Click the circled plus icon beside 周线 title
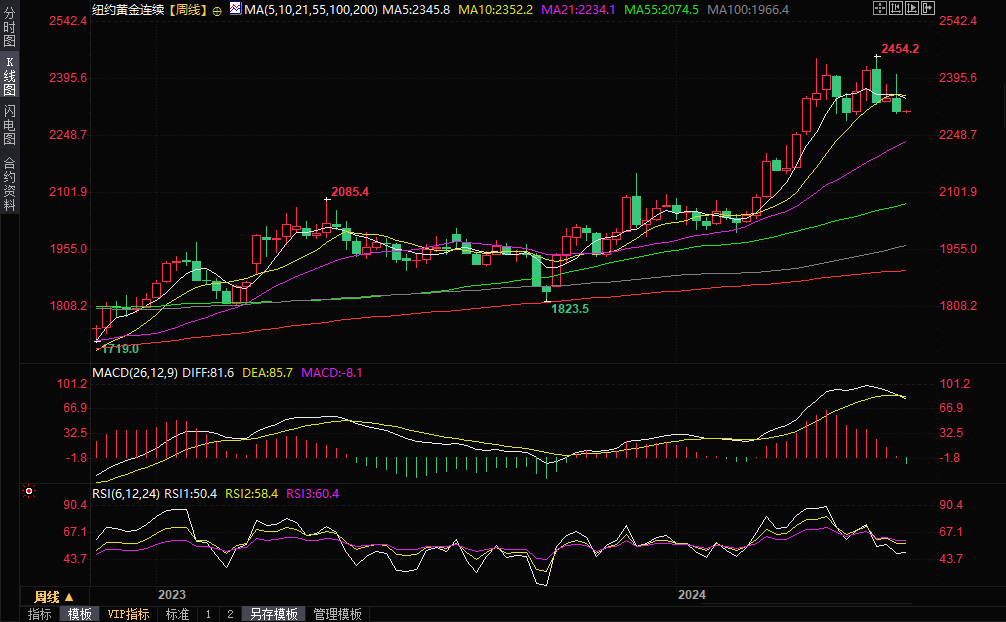Viewport: 1006px width, 622px height. [x=217, y=10]
